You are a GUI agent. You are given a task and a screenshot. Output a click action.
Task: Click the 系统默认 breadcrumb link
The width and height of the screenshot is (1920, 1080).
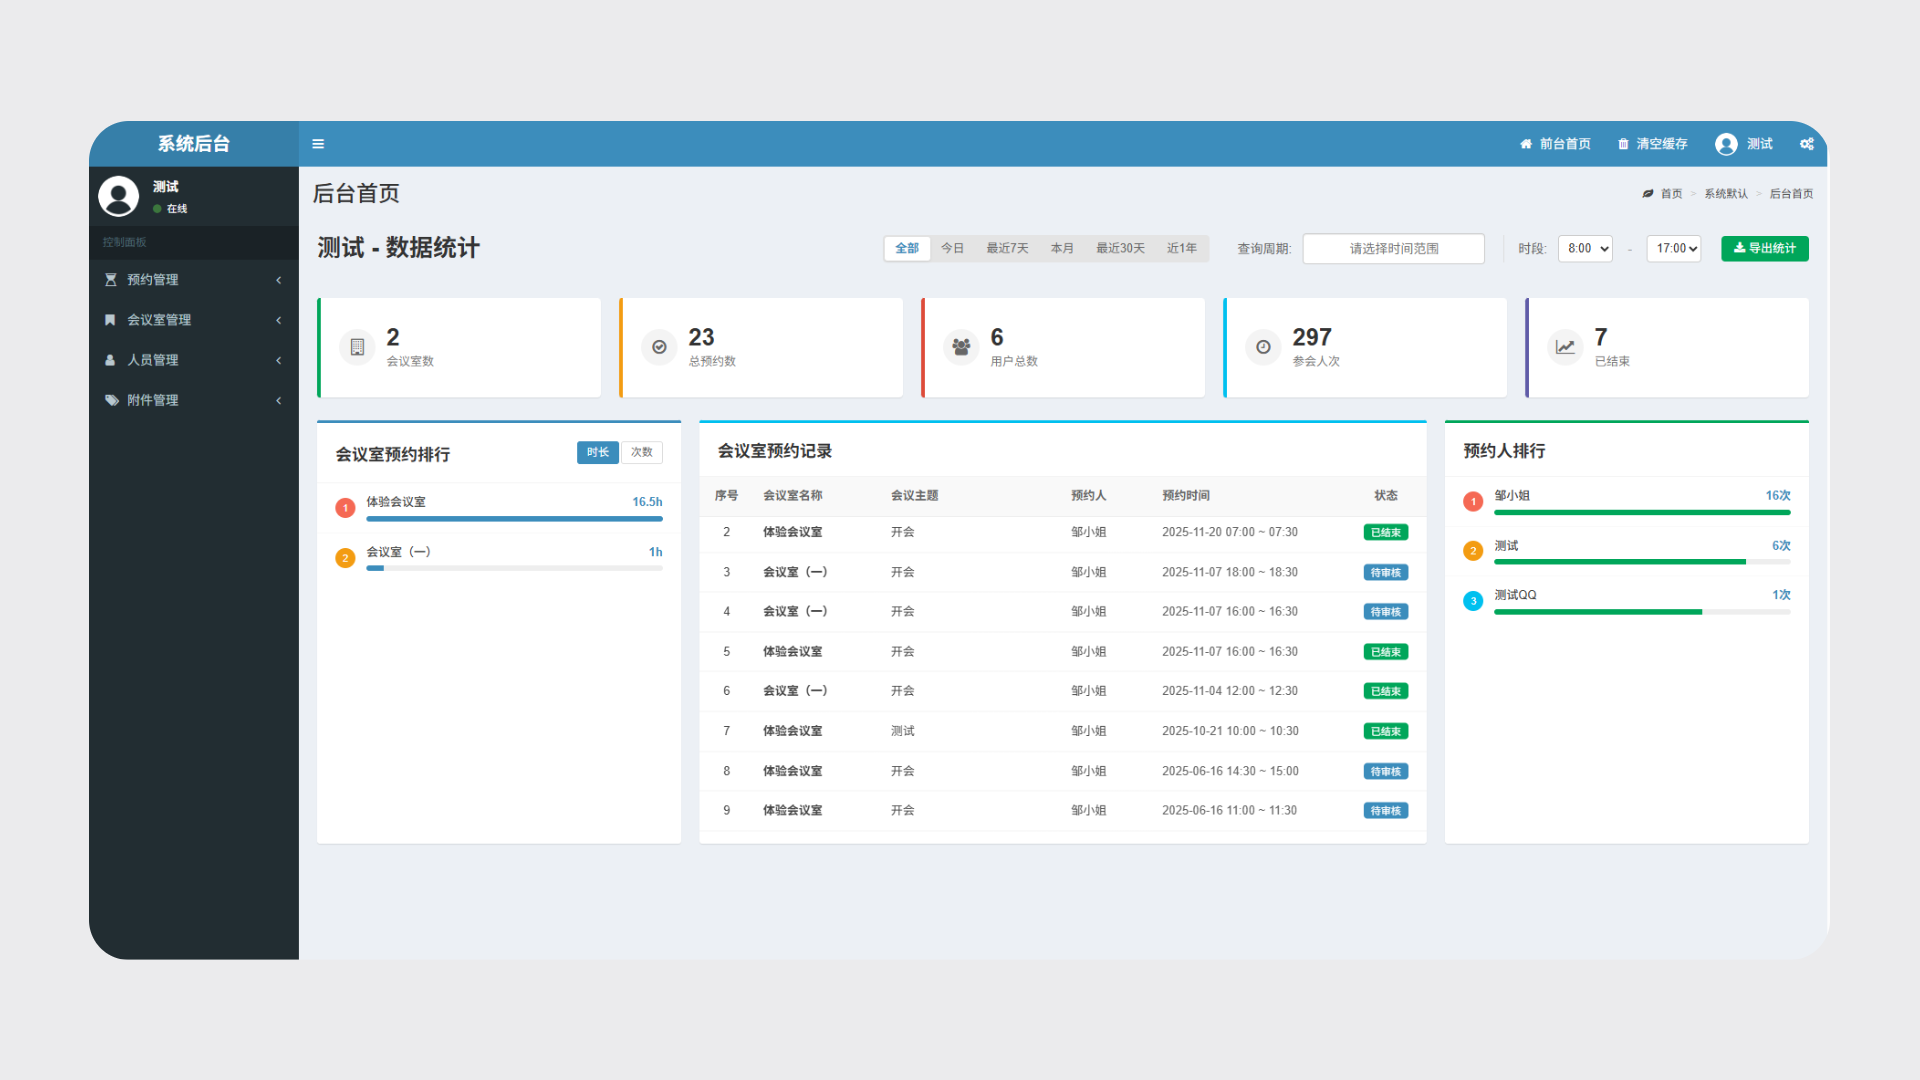tap(1726, 194)
